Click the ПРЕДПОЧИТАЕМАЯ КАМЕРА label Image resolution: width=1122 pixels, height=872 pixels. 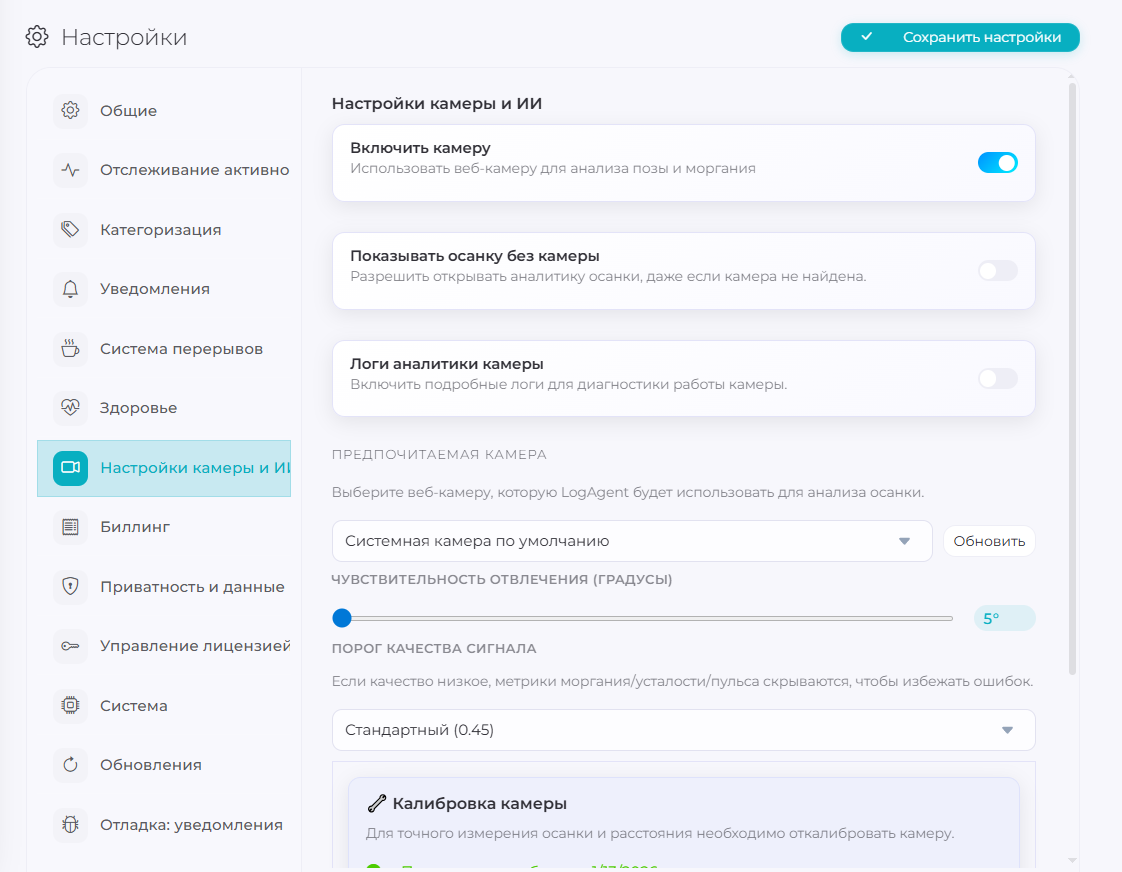coord(439,454)
